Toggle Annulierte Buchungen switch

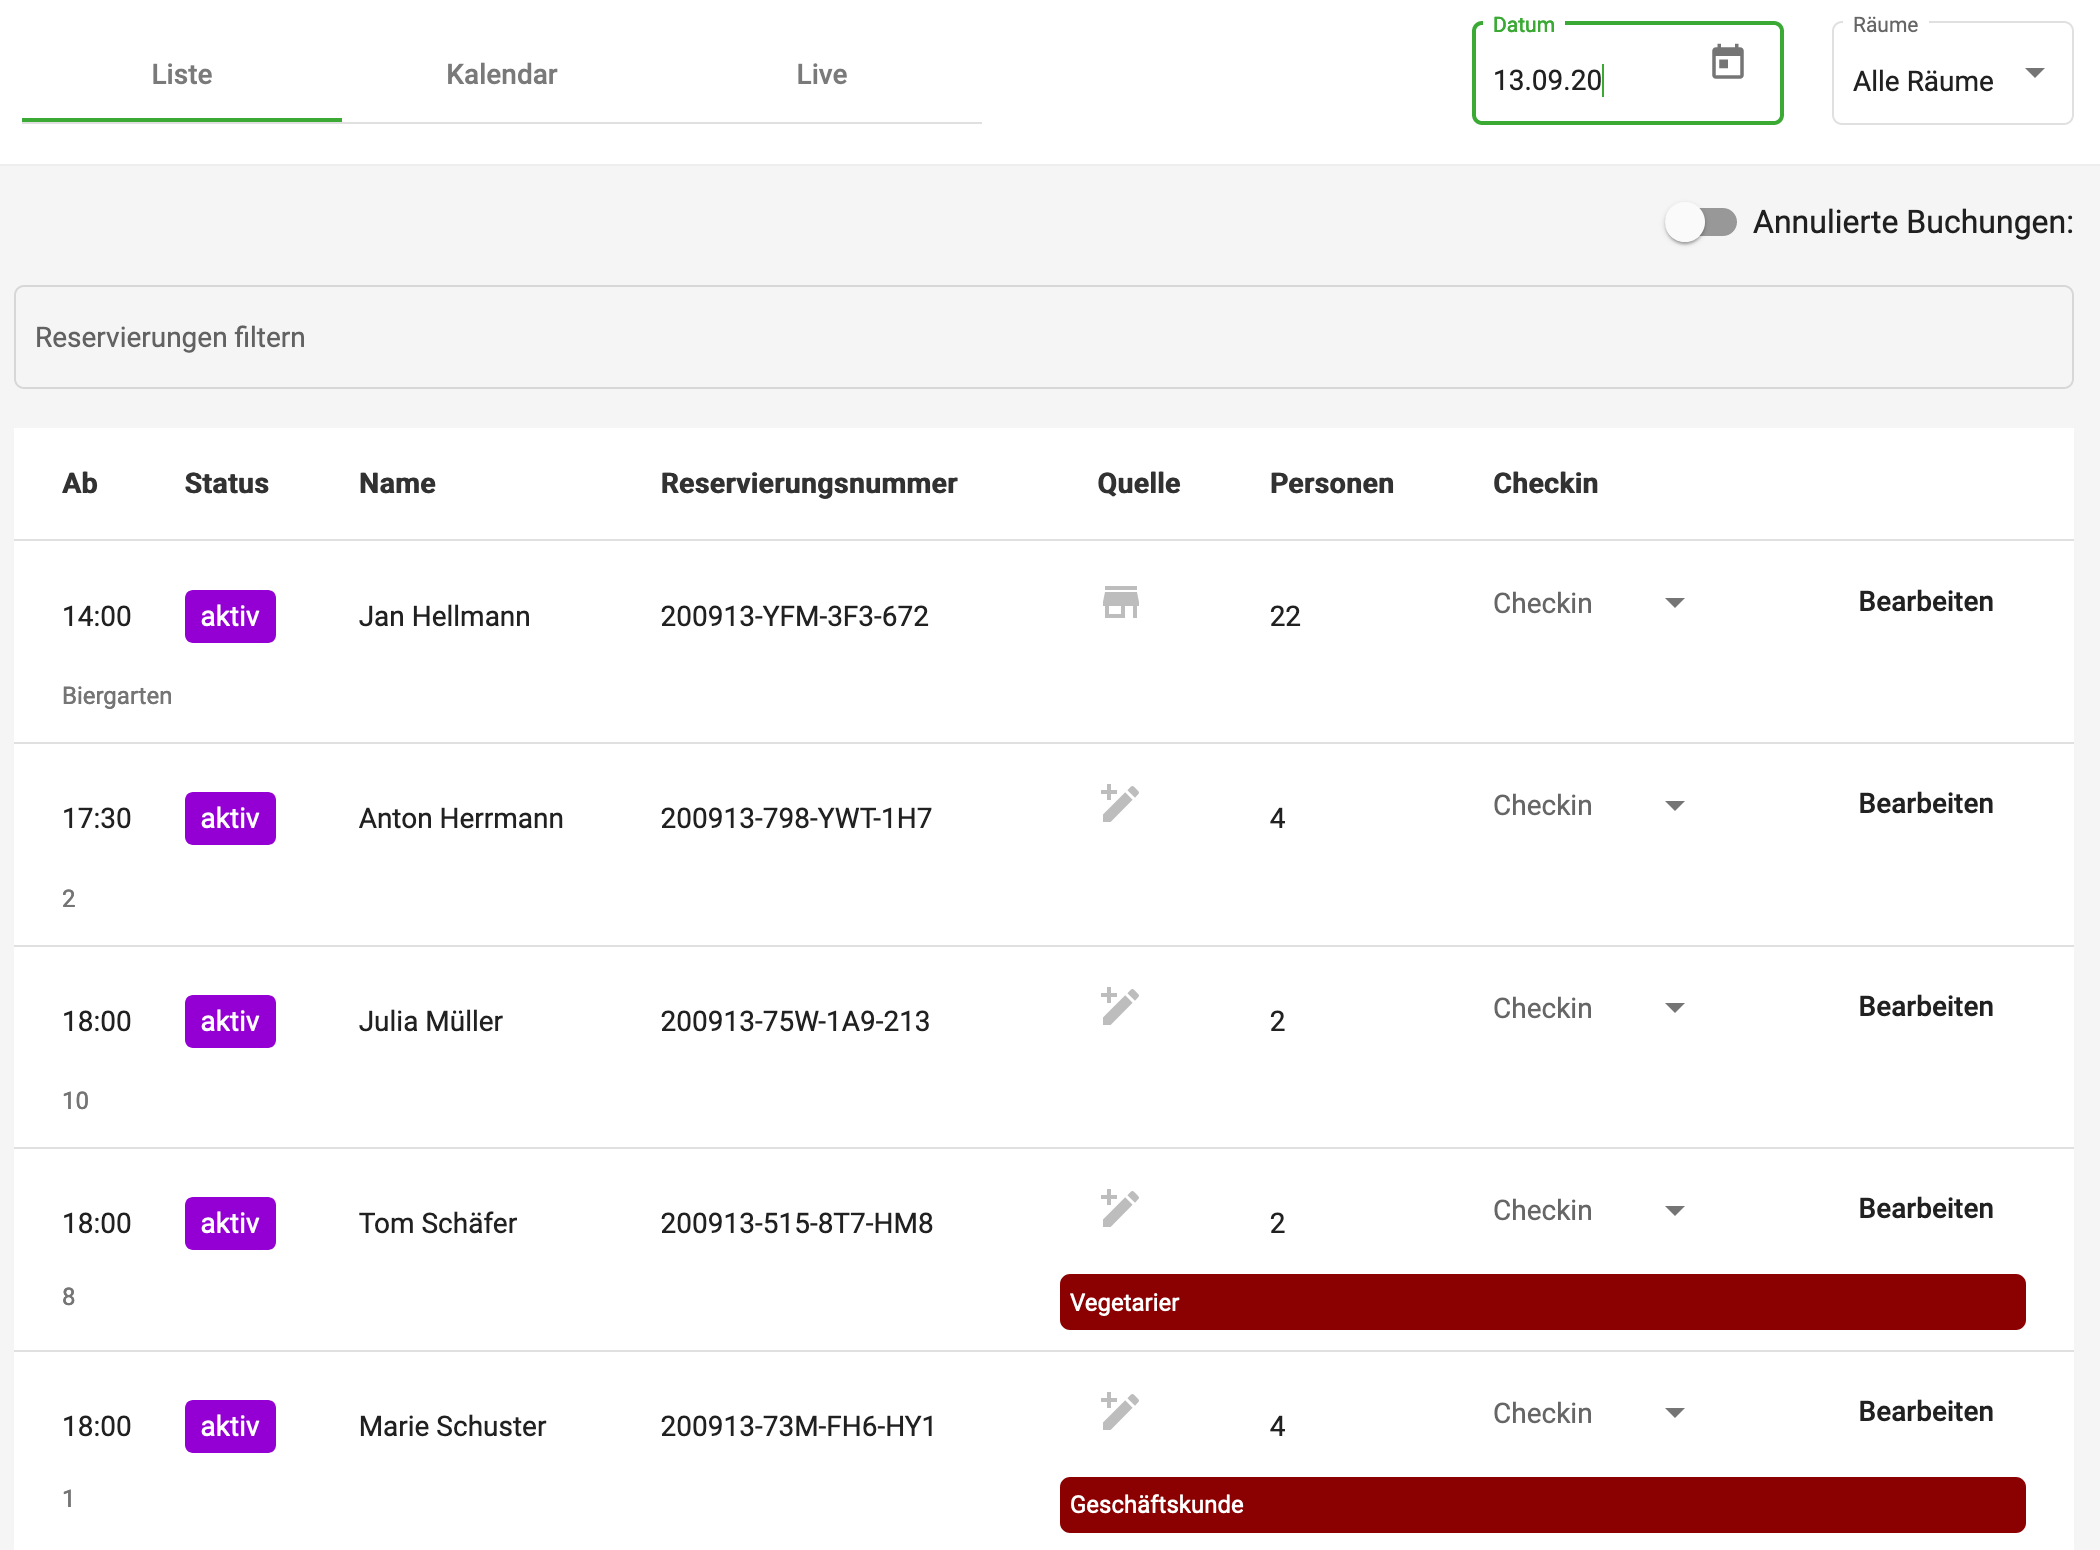pyautogui.click(x=1700, y=222)
